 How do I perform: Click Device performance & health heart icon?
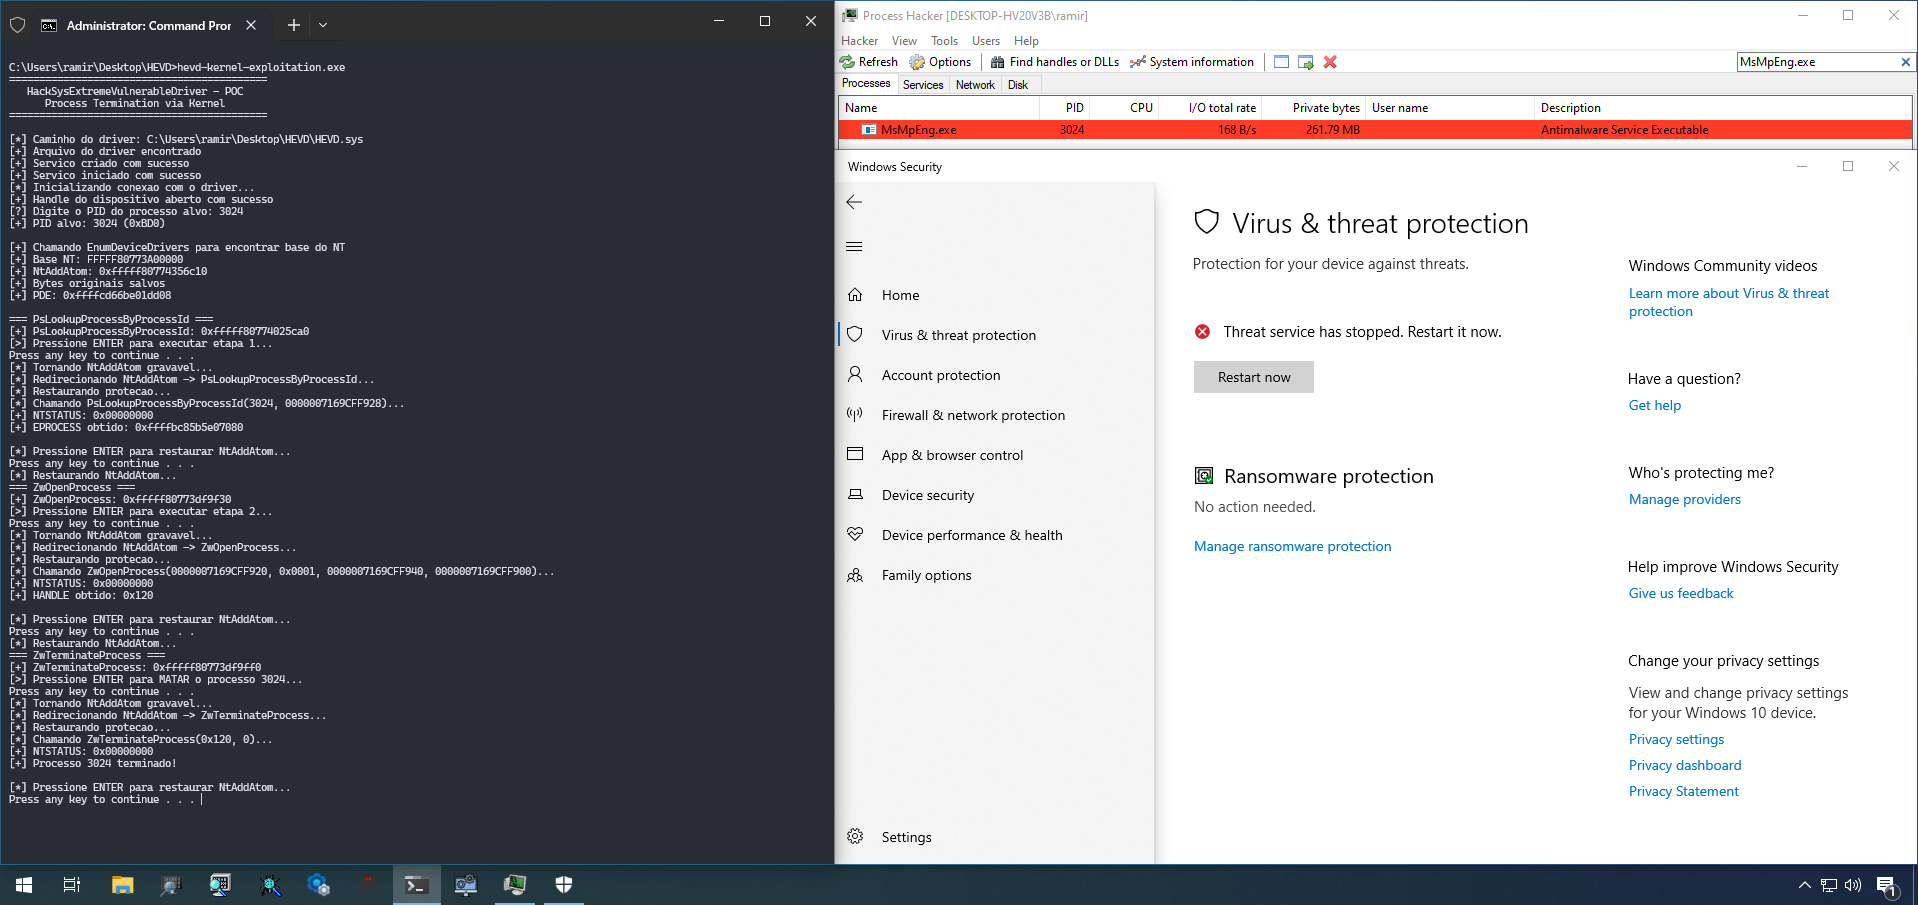[x=855, y=534]
